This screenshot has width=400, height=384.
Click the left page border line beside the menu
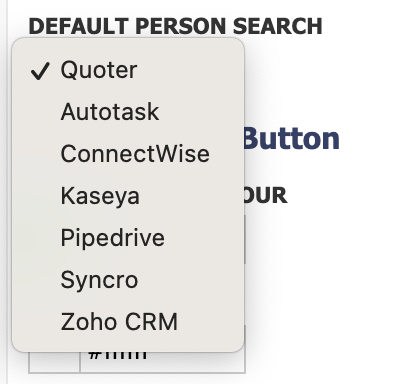pos(7,192)
